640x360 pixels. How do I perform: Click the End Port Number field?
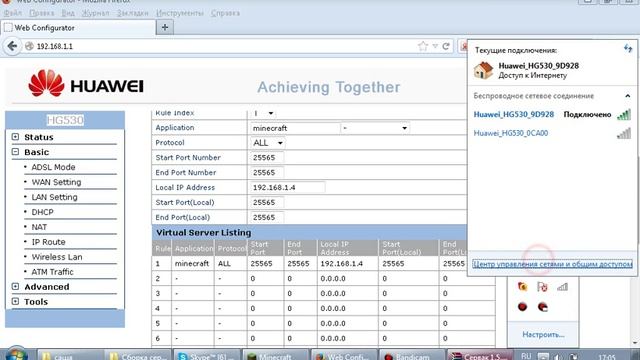click(267, 173)
